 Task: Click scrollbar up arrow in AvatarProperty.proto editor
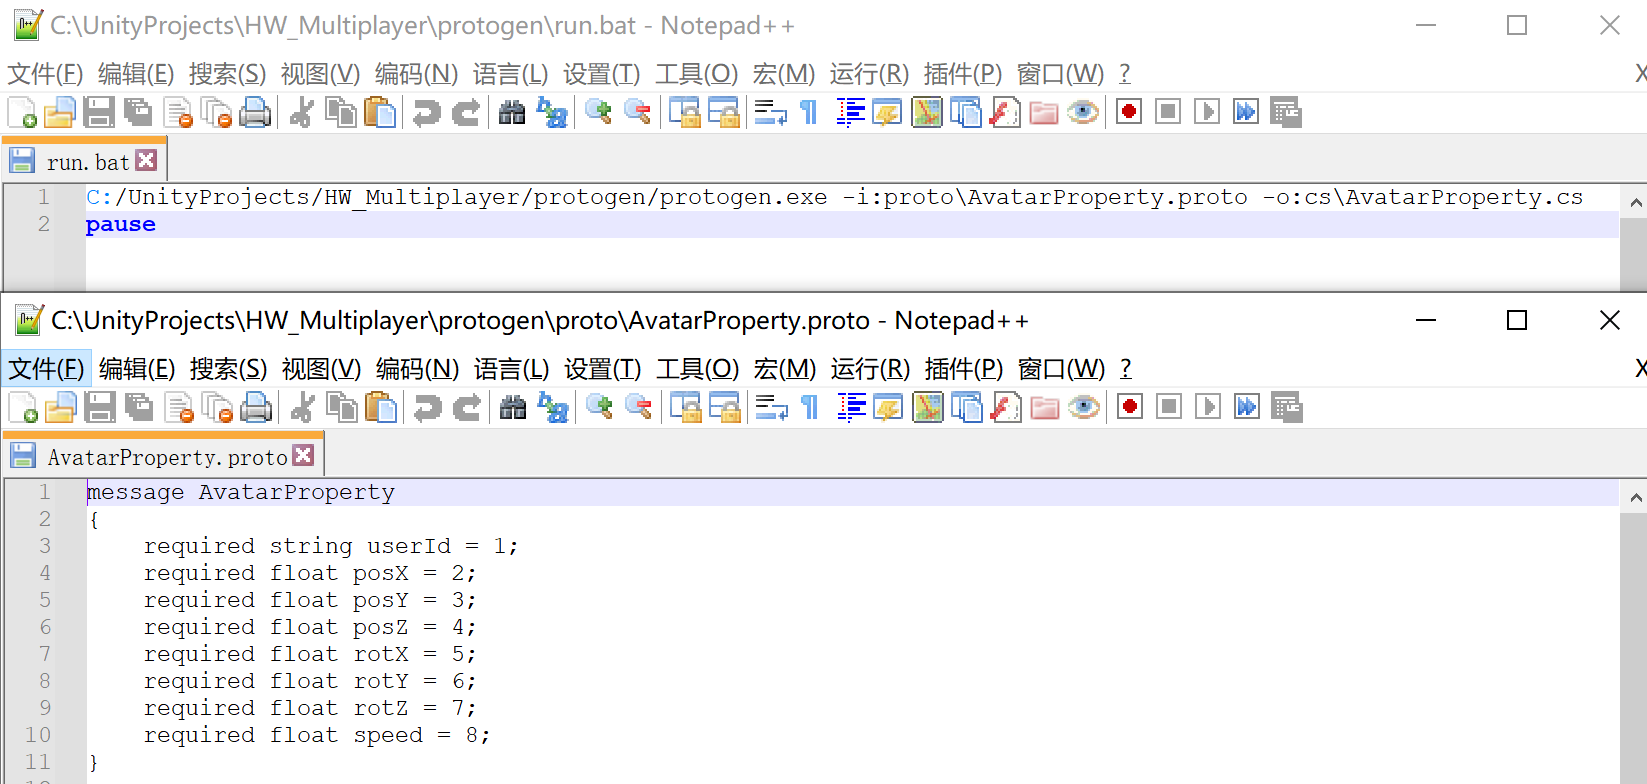[x=1636, y=497]
